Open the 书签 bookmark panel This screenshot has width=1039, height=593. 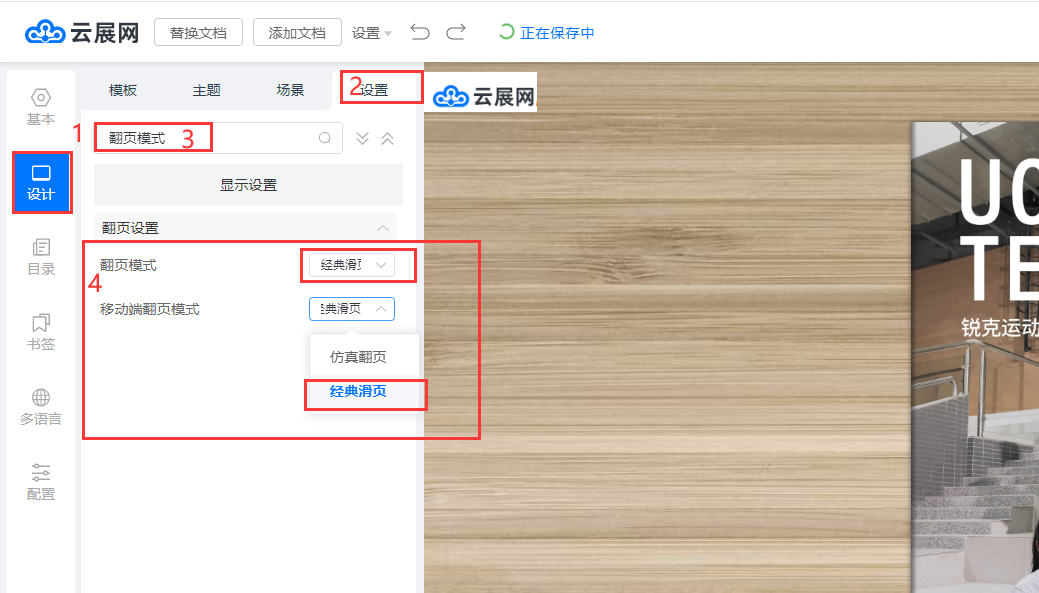[41, 332]
